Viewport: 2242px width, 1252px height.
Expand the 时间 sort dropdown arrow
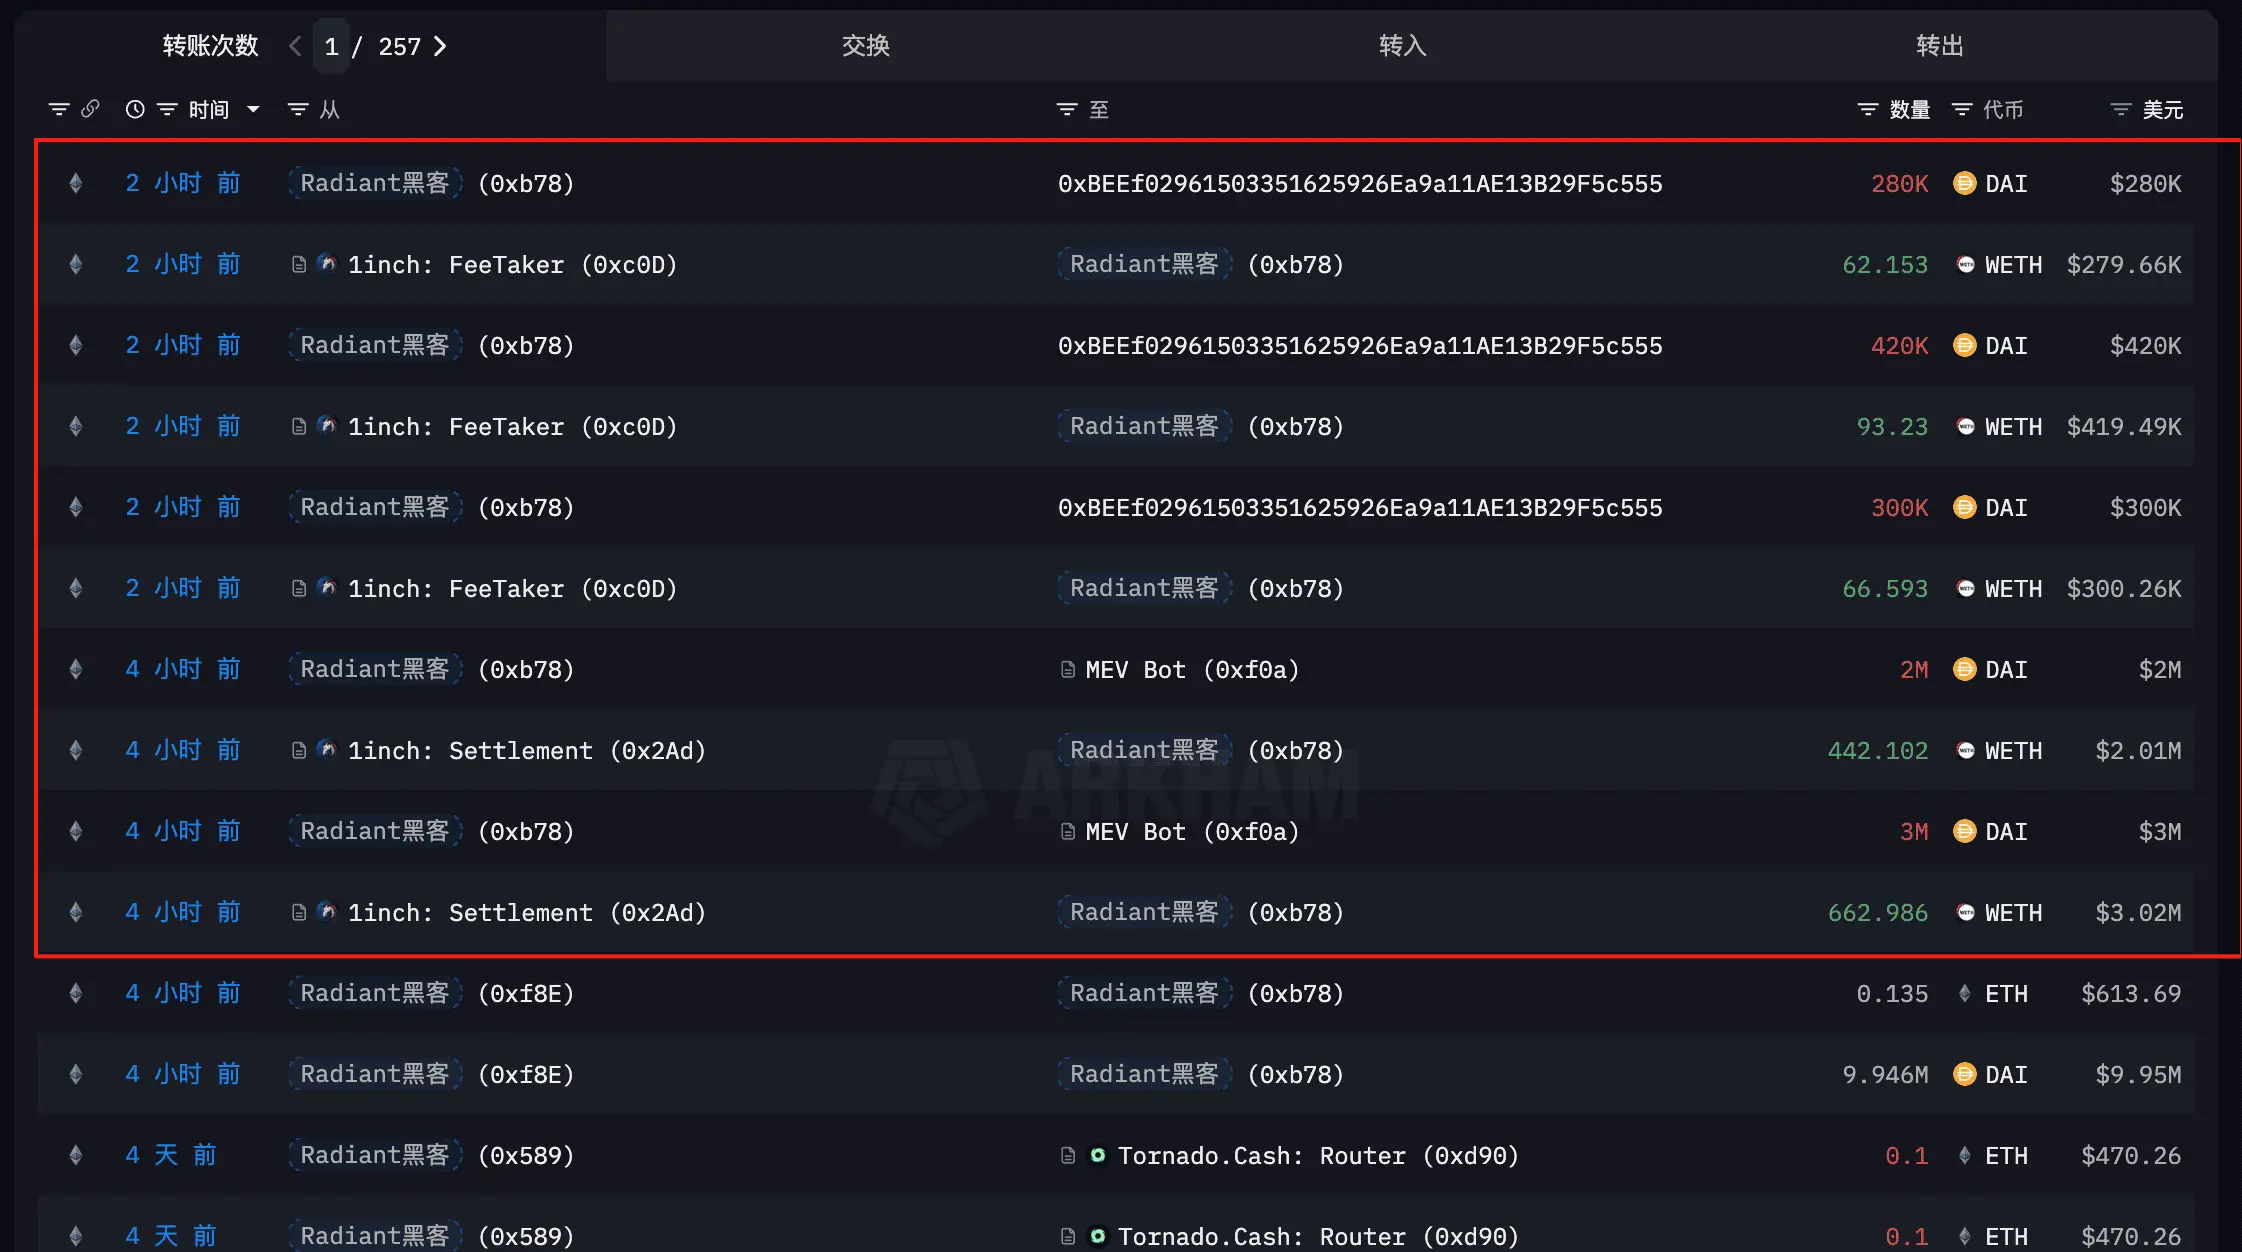[x=253, y=109]
